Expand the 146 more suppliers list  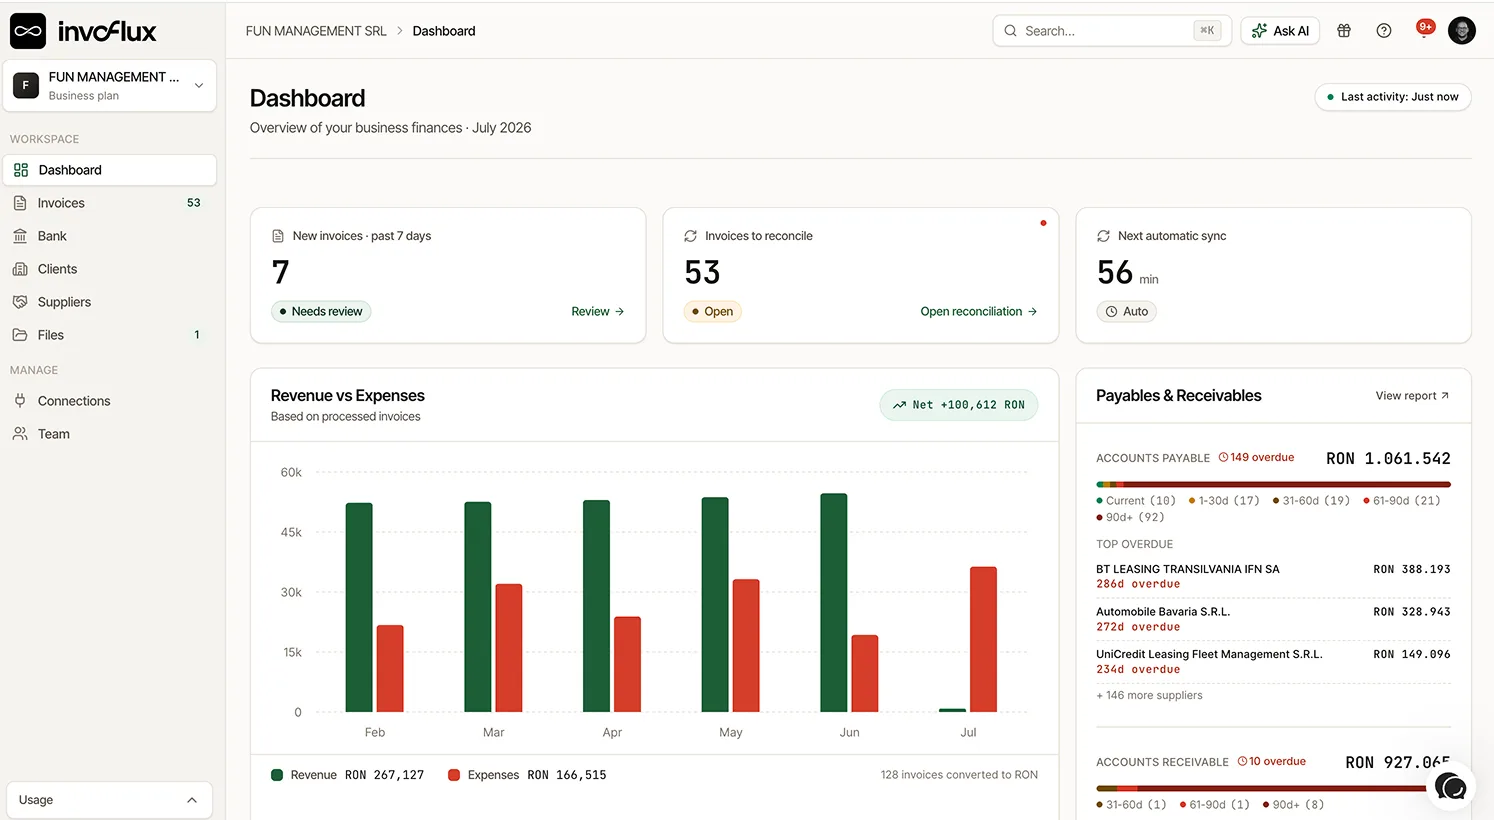1150,695
